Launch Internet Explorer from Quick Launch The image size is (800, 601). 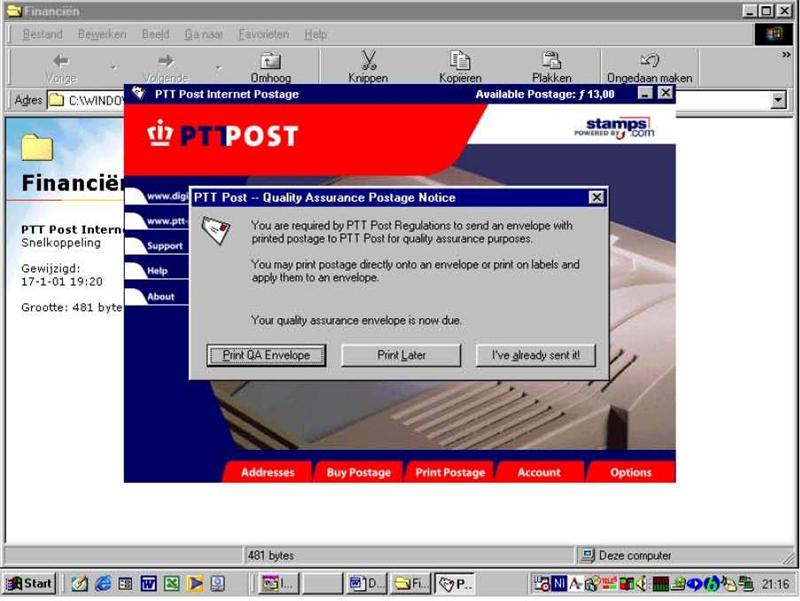[x=103, y=583]
